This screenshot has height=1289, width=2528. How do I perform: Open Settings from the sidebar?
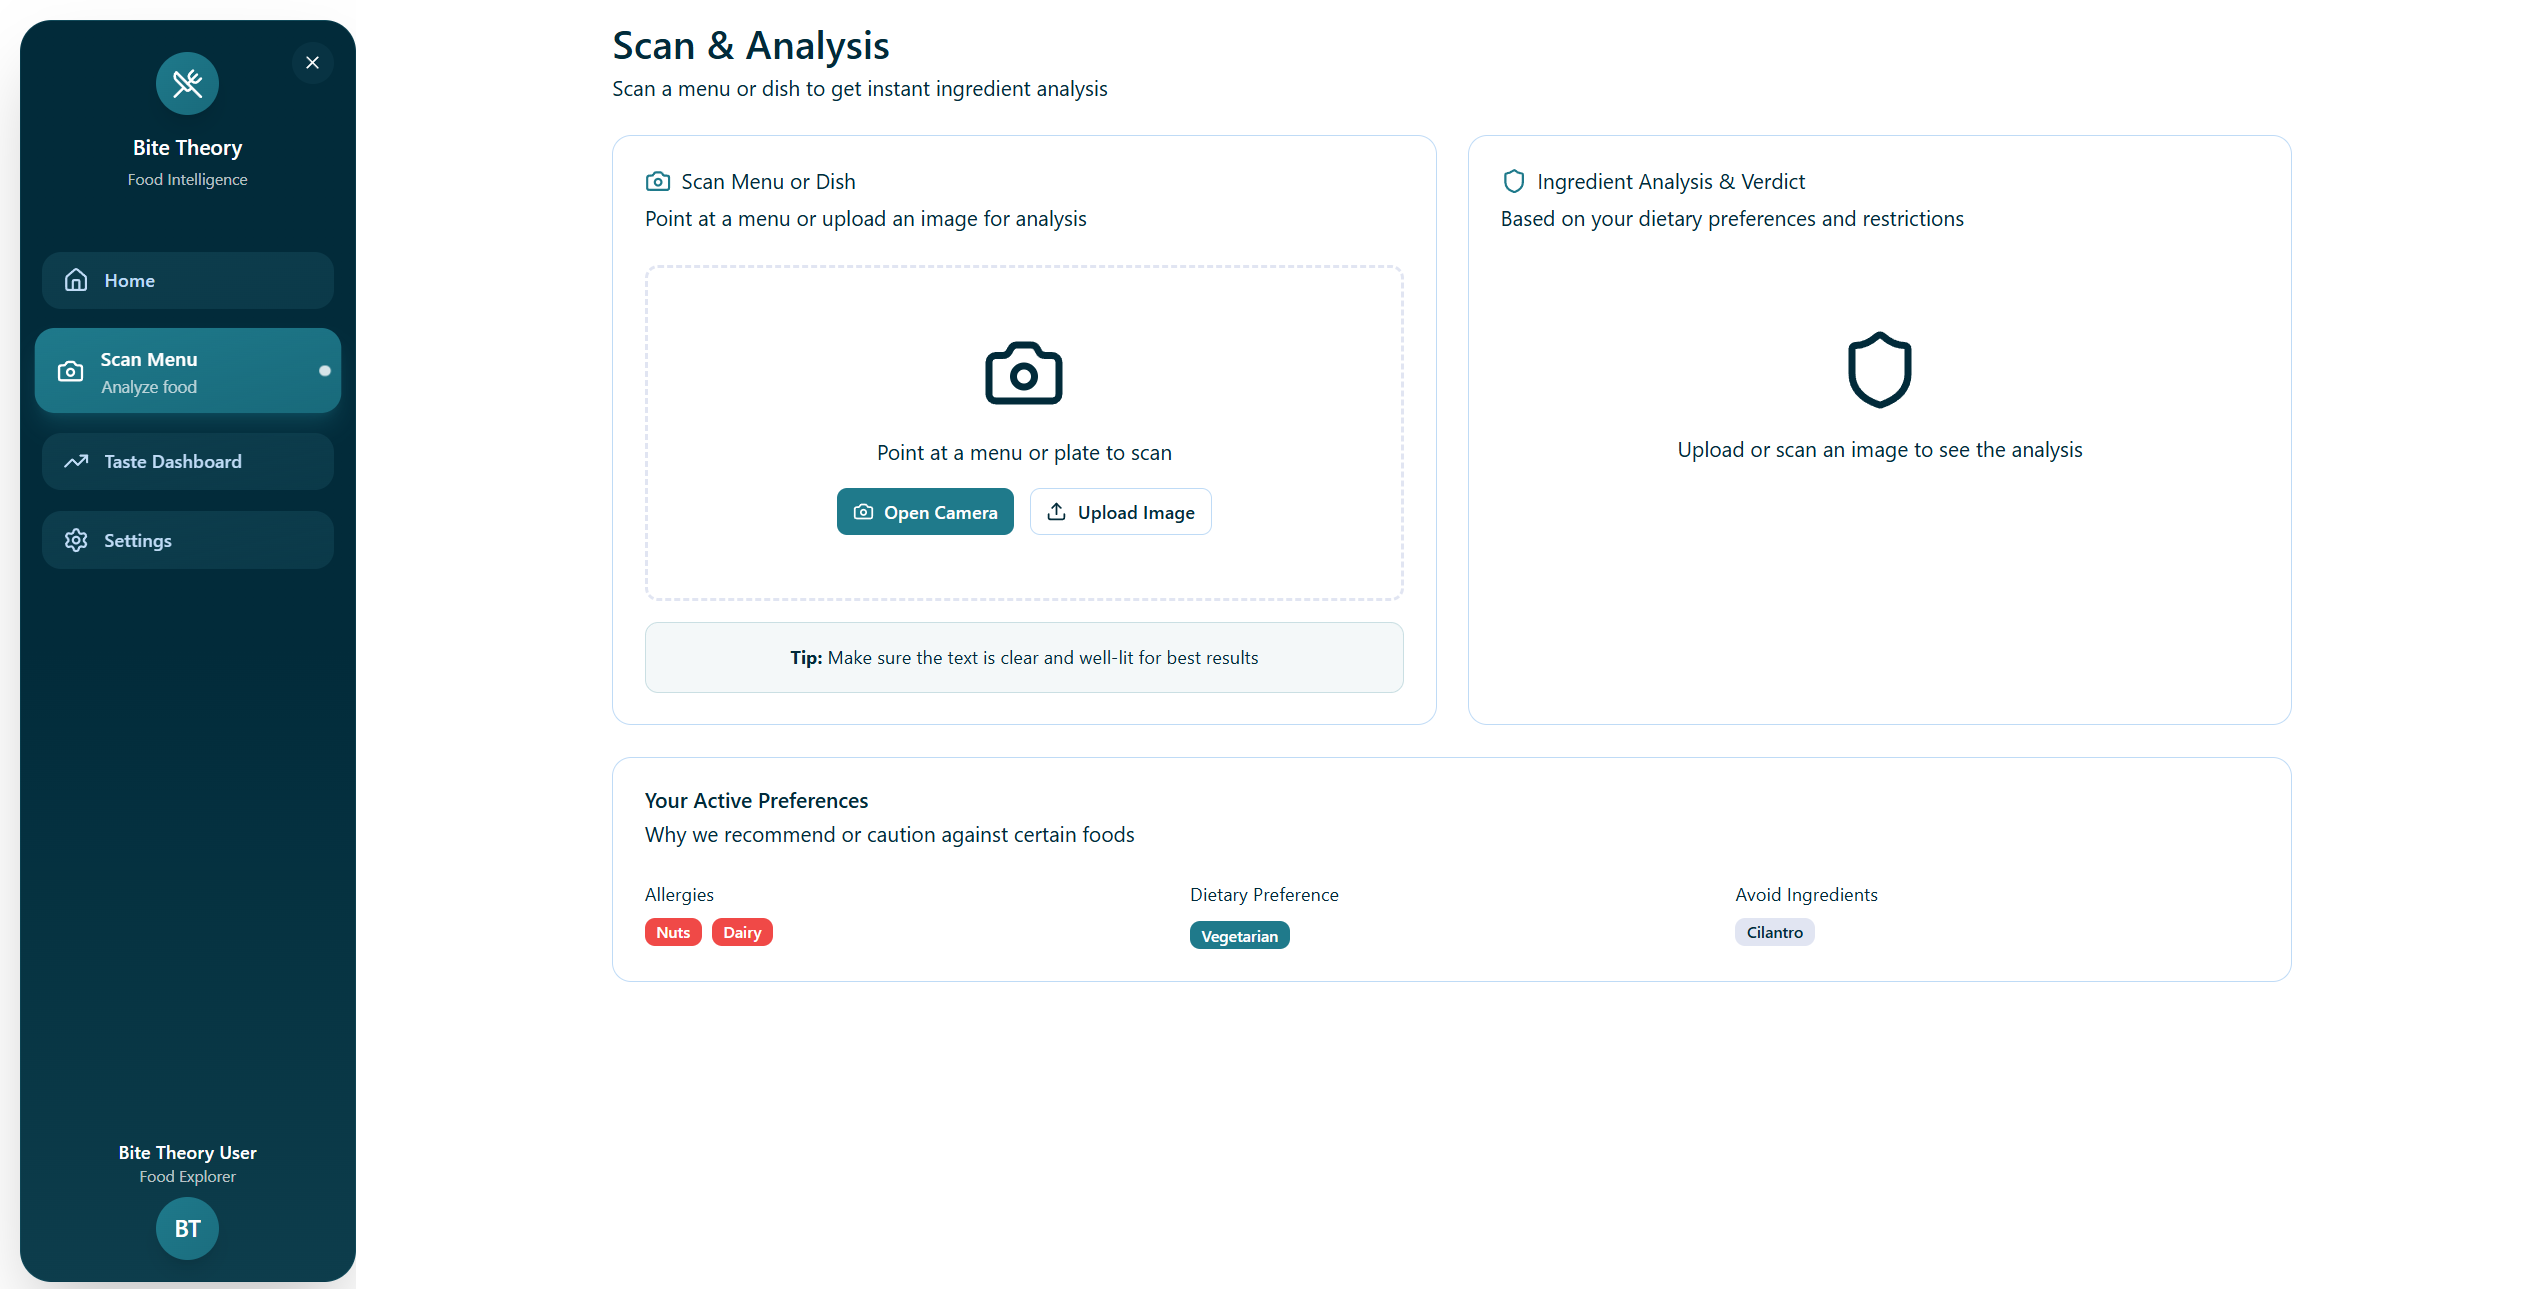click(x=188, y=540)
